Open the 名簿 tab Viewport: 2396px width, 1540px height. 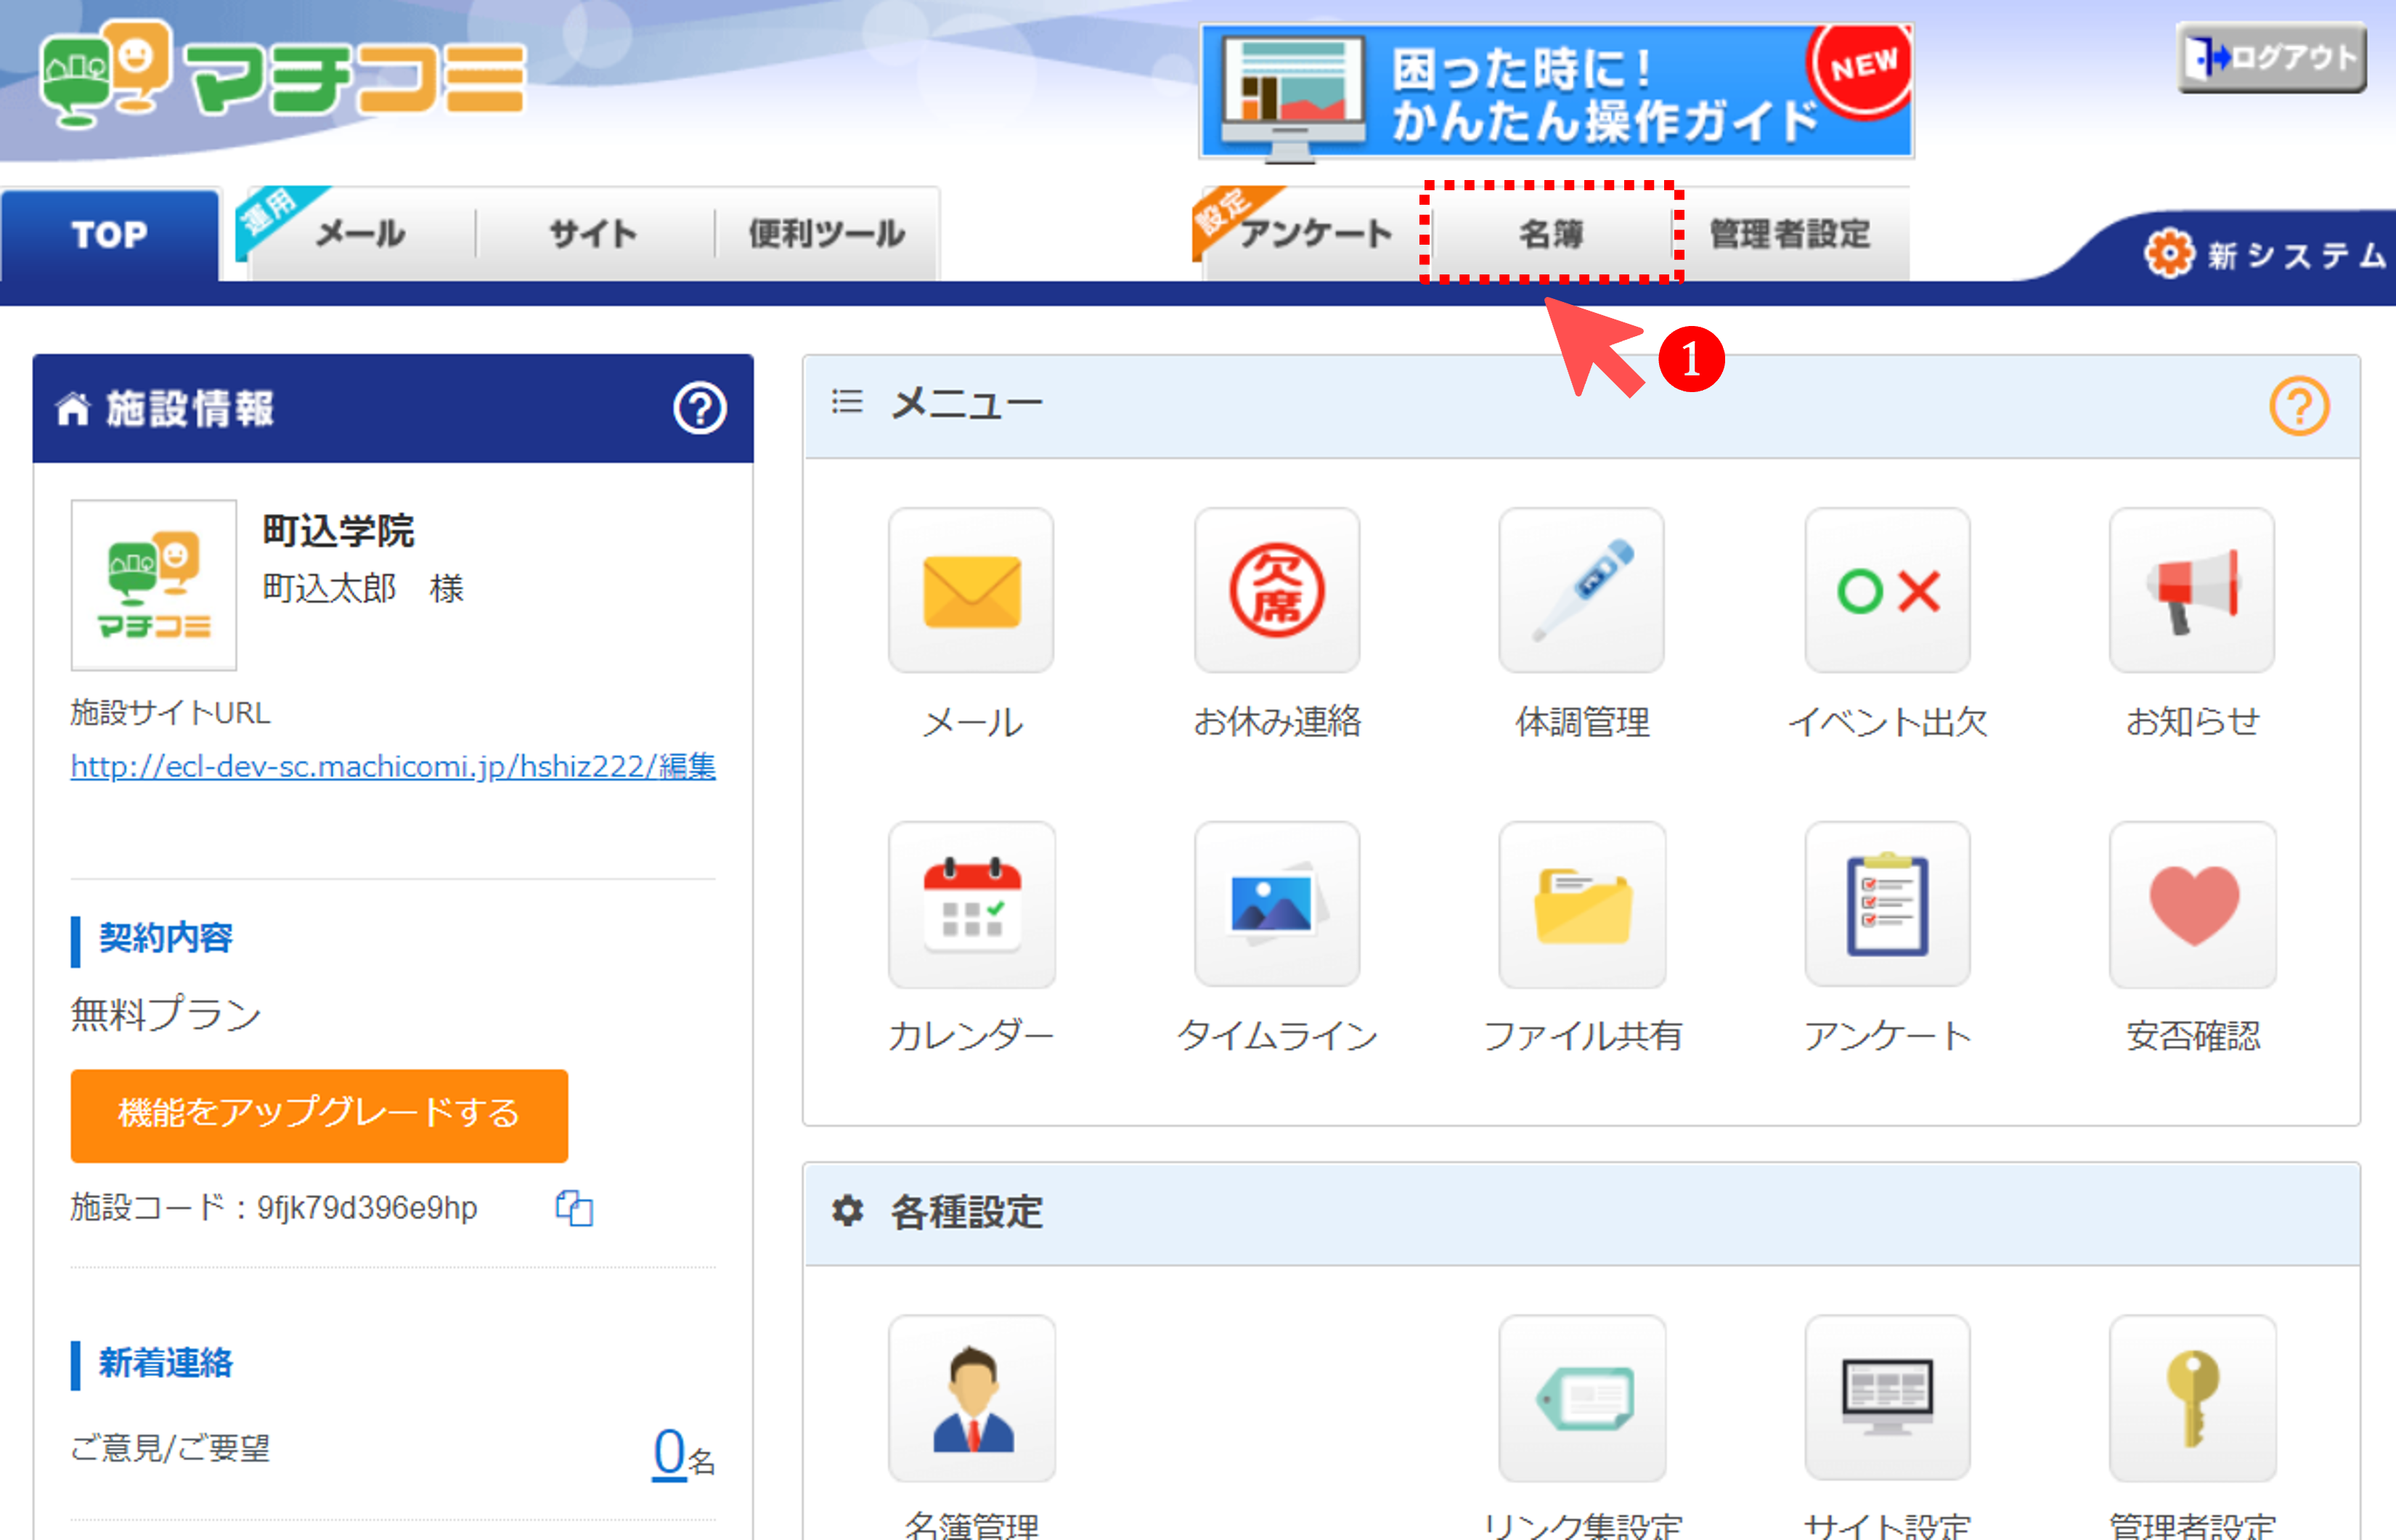click(1551, 234)
